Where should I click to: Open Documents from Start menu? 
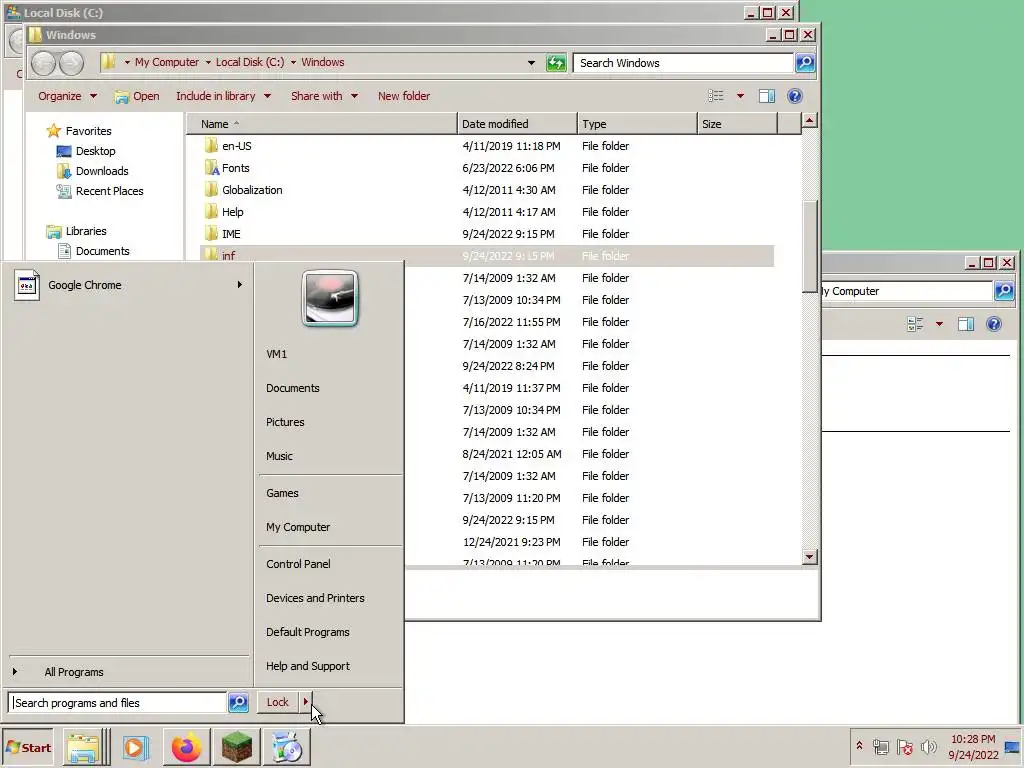(x=293, y=388)
